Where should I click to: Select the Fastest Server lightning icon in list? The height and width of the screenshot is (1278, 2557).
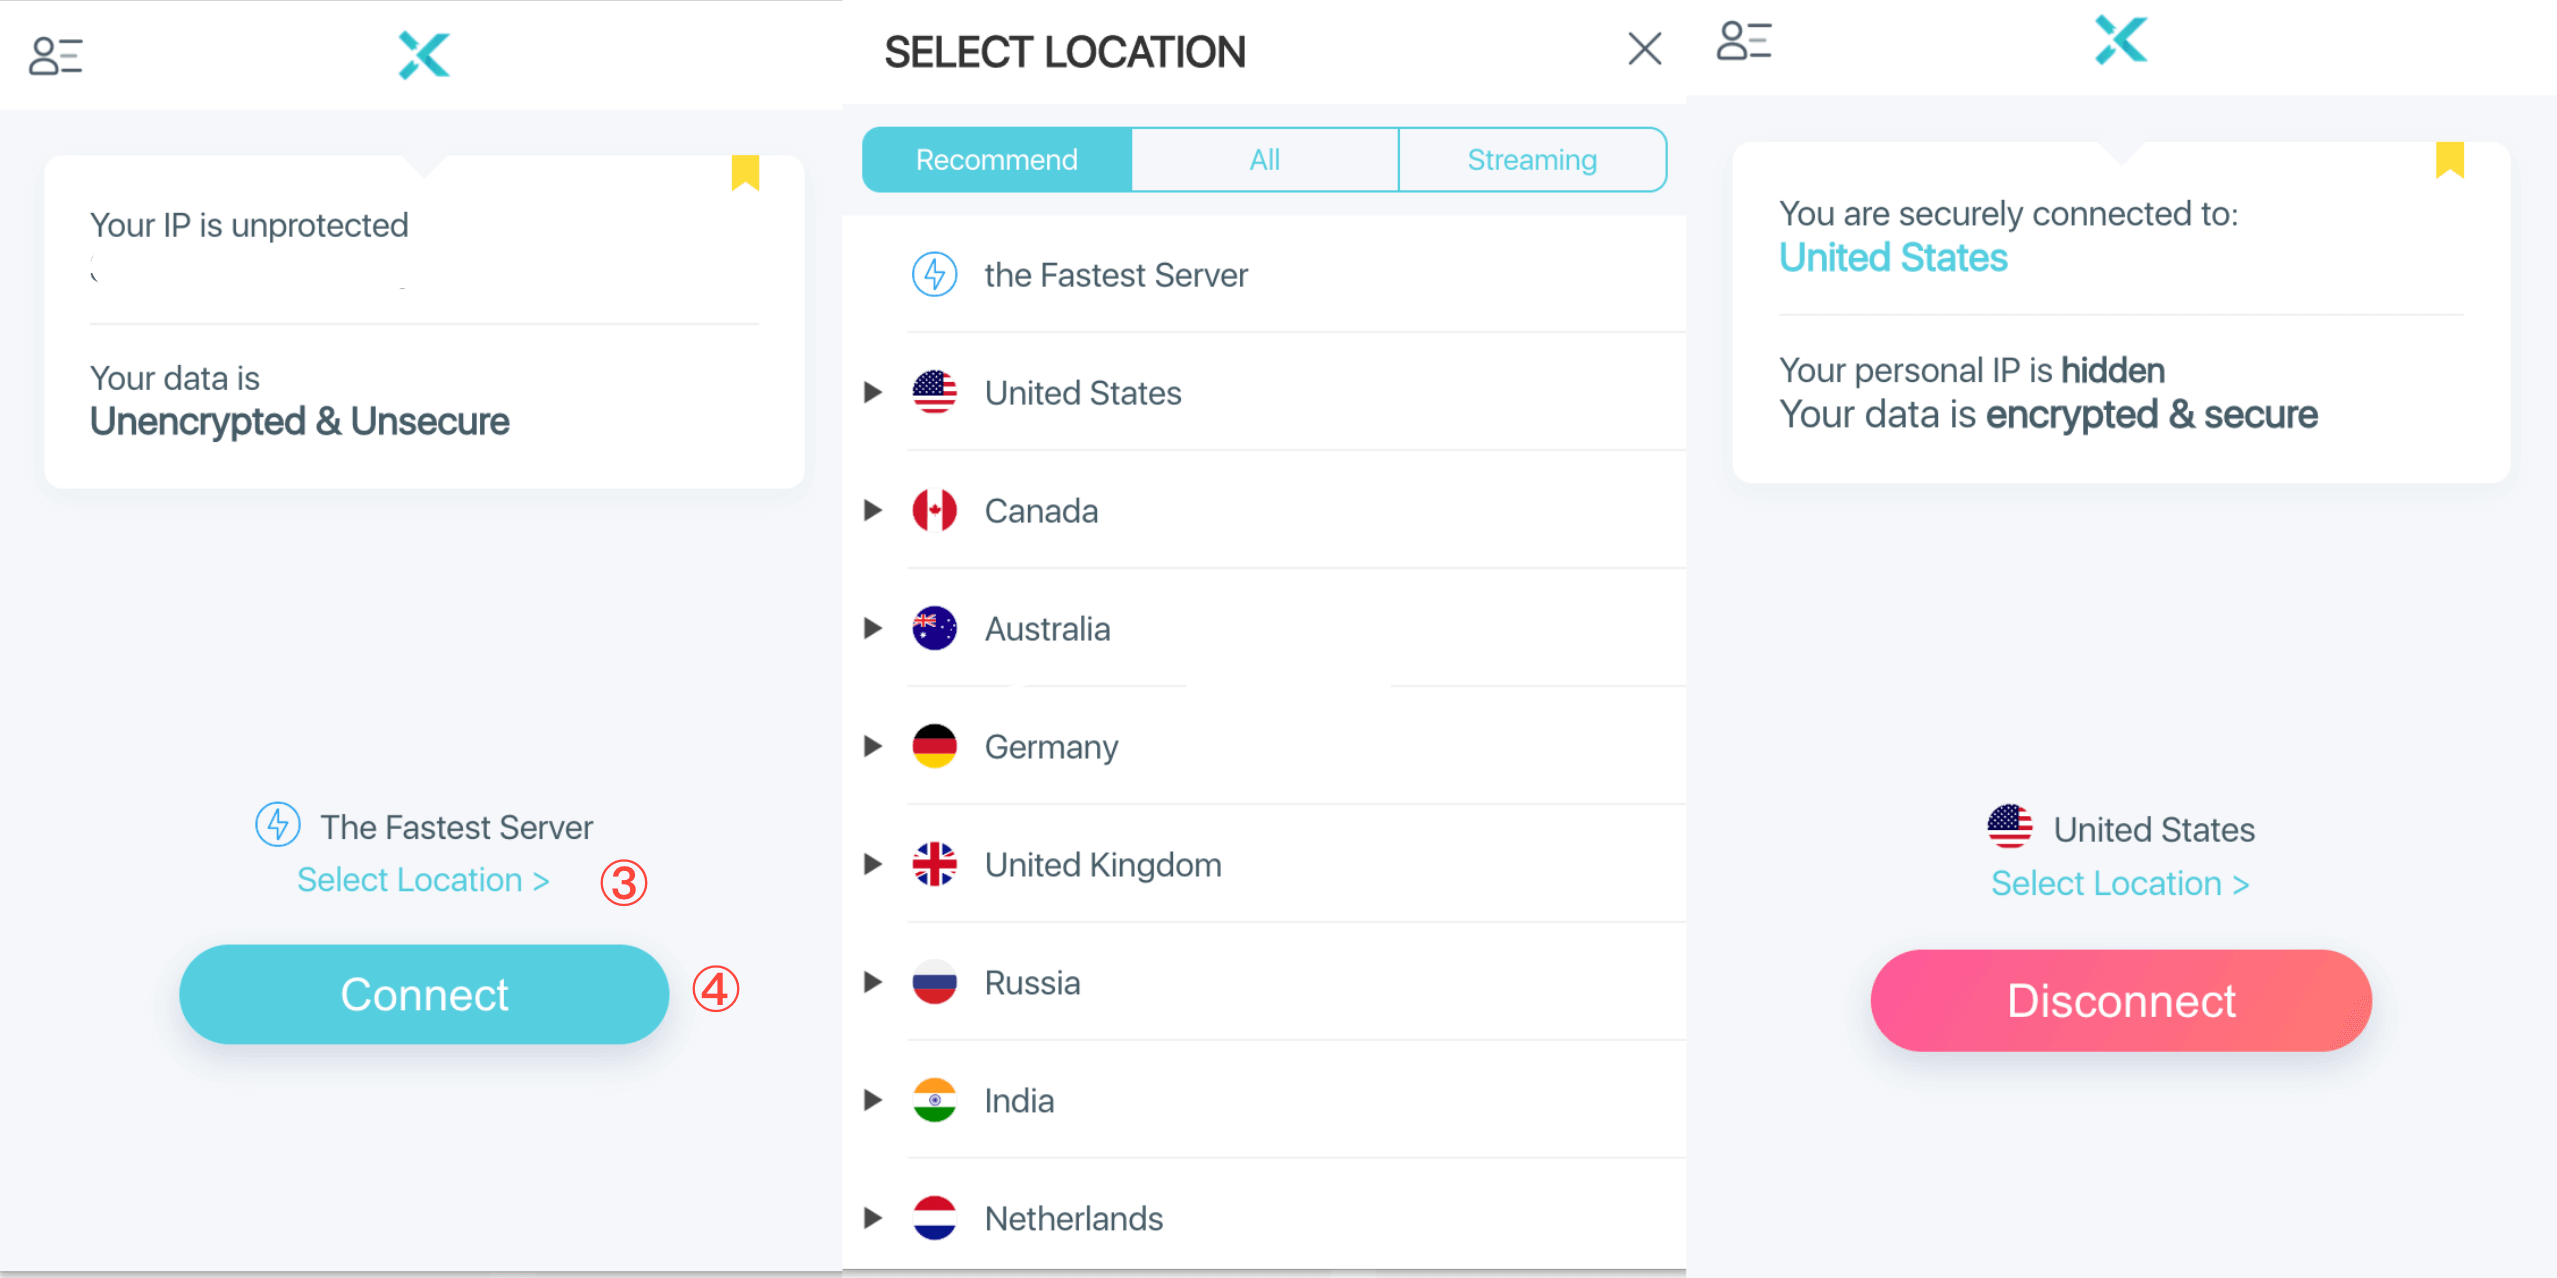click(934, 274)
